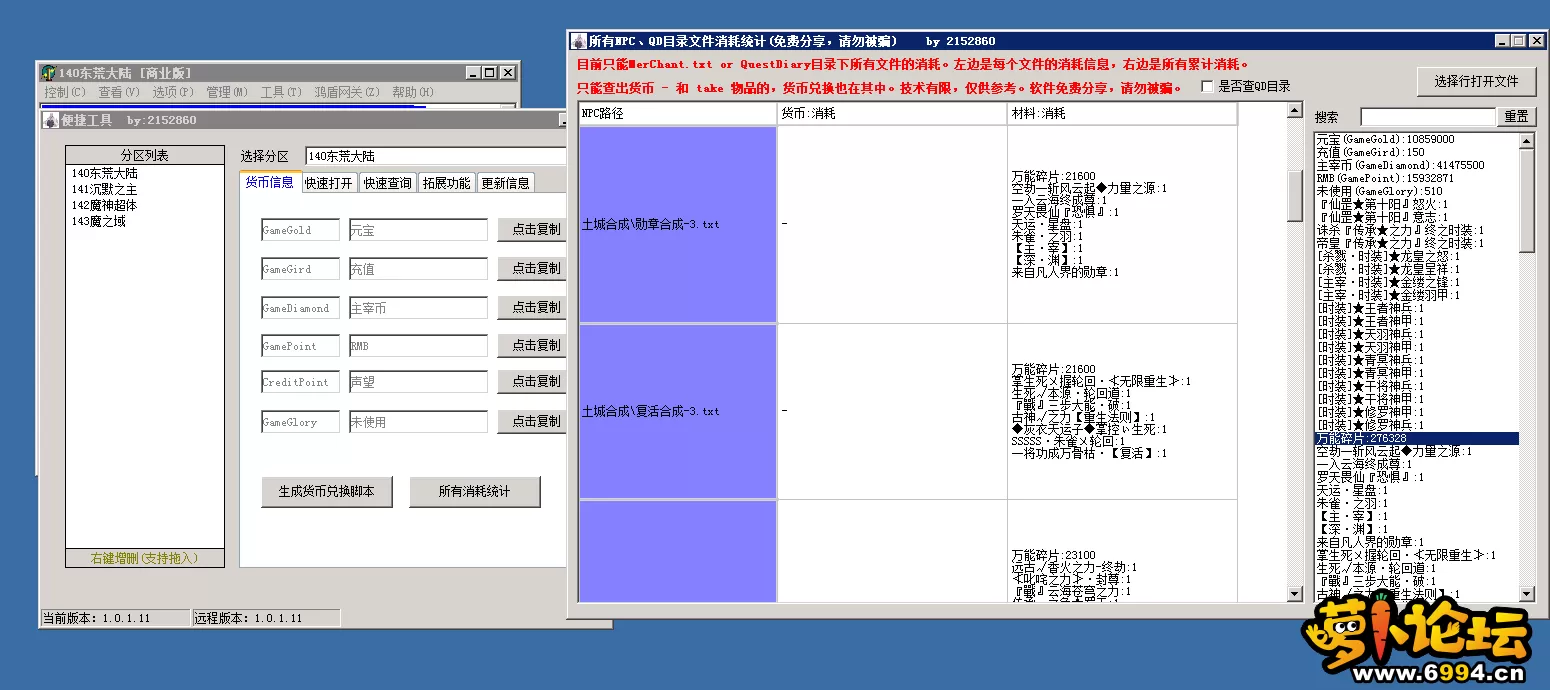Image resolution: width=1550 pixels, height=690 pixels.
Task: Click cumulative list scrollbar up arrow
Action: tap(1527, 141)
